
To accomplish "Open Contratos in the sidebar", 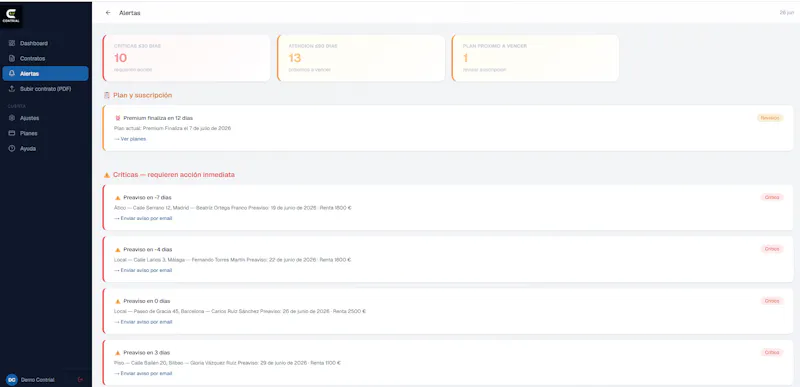I will coord(45,59).
